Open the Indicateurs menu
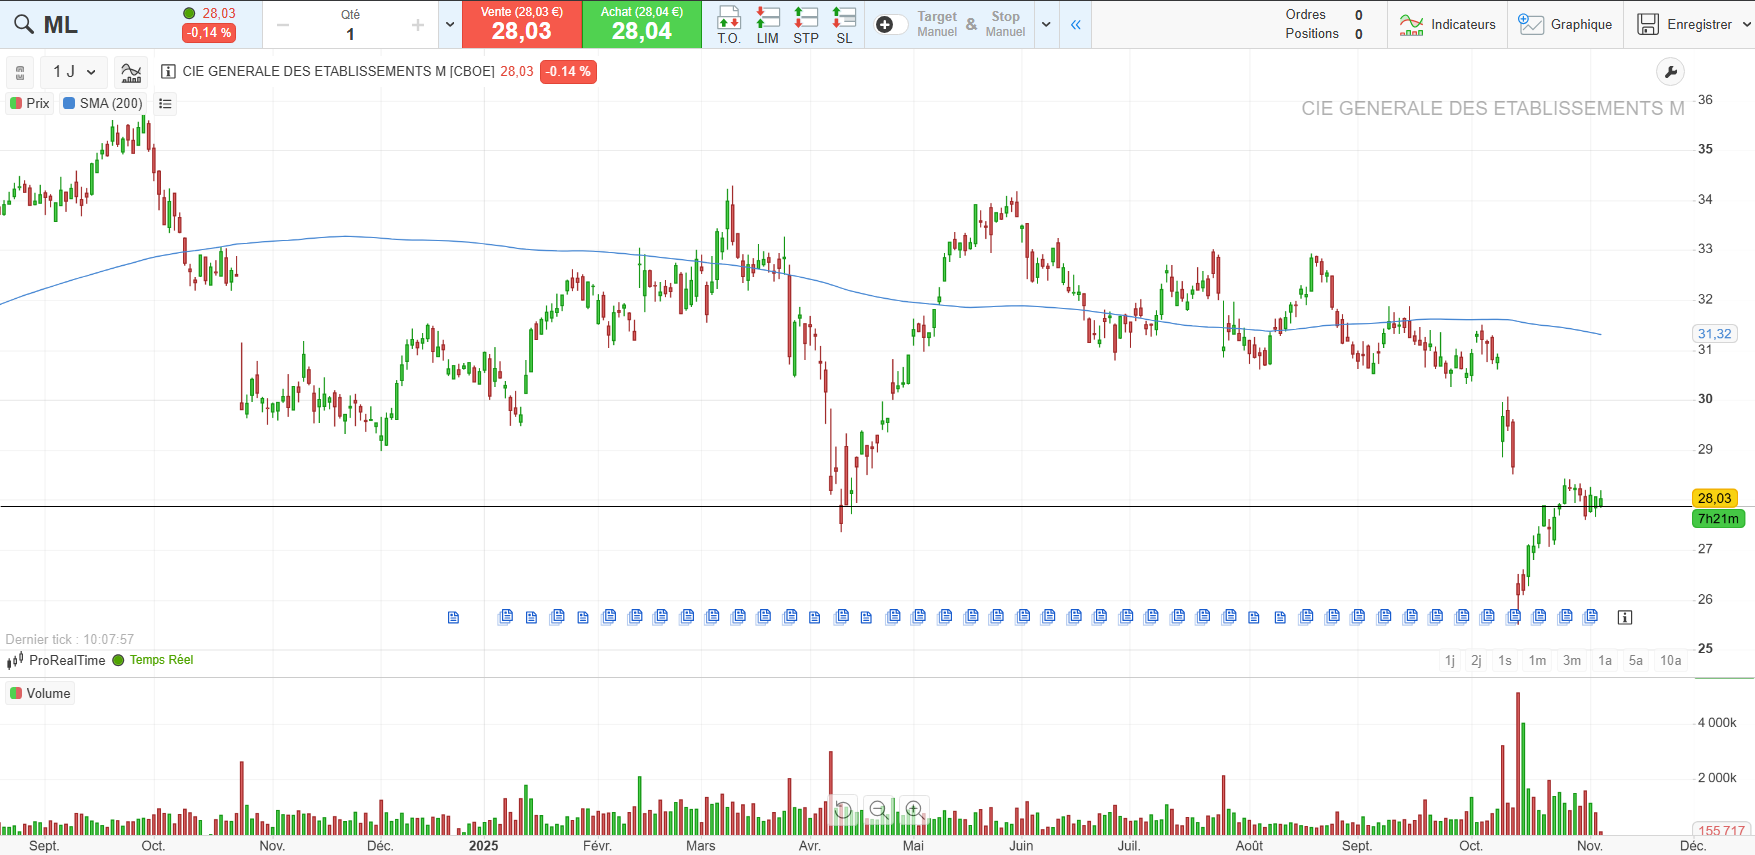1755x855 pixels. coord(1448,25)
